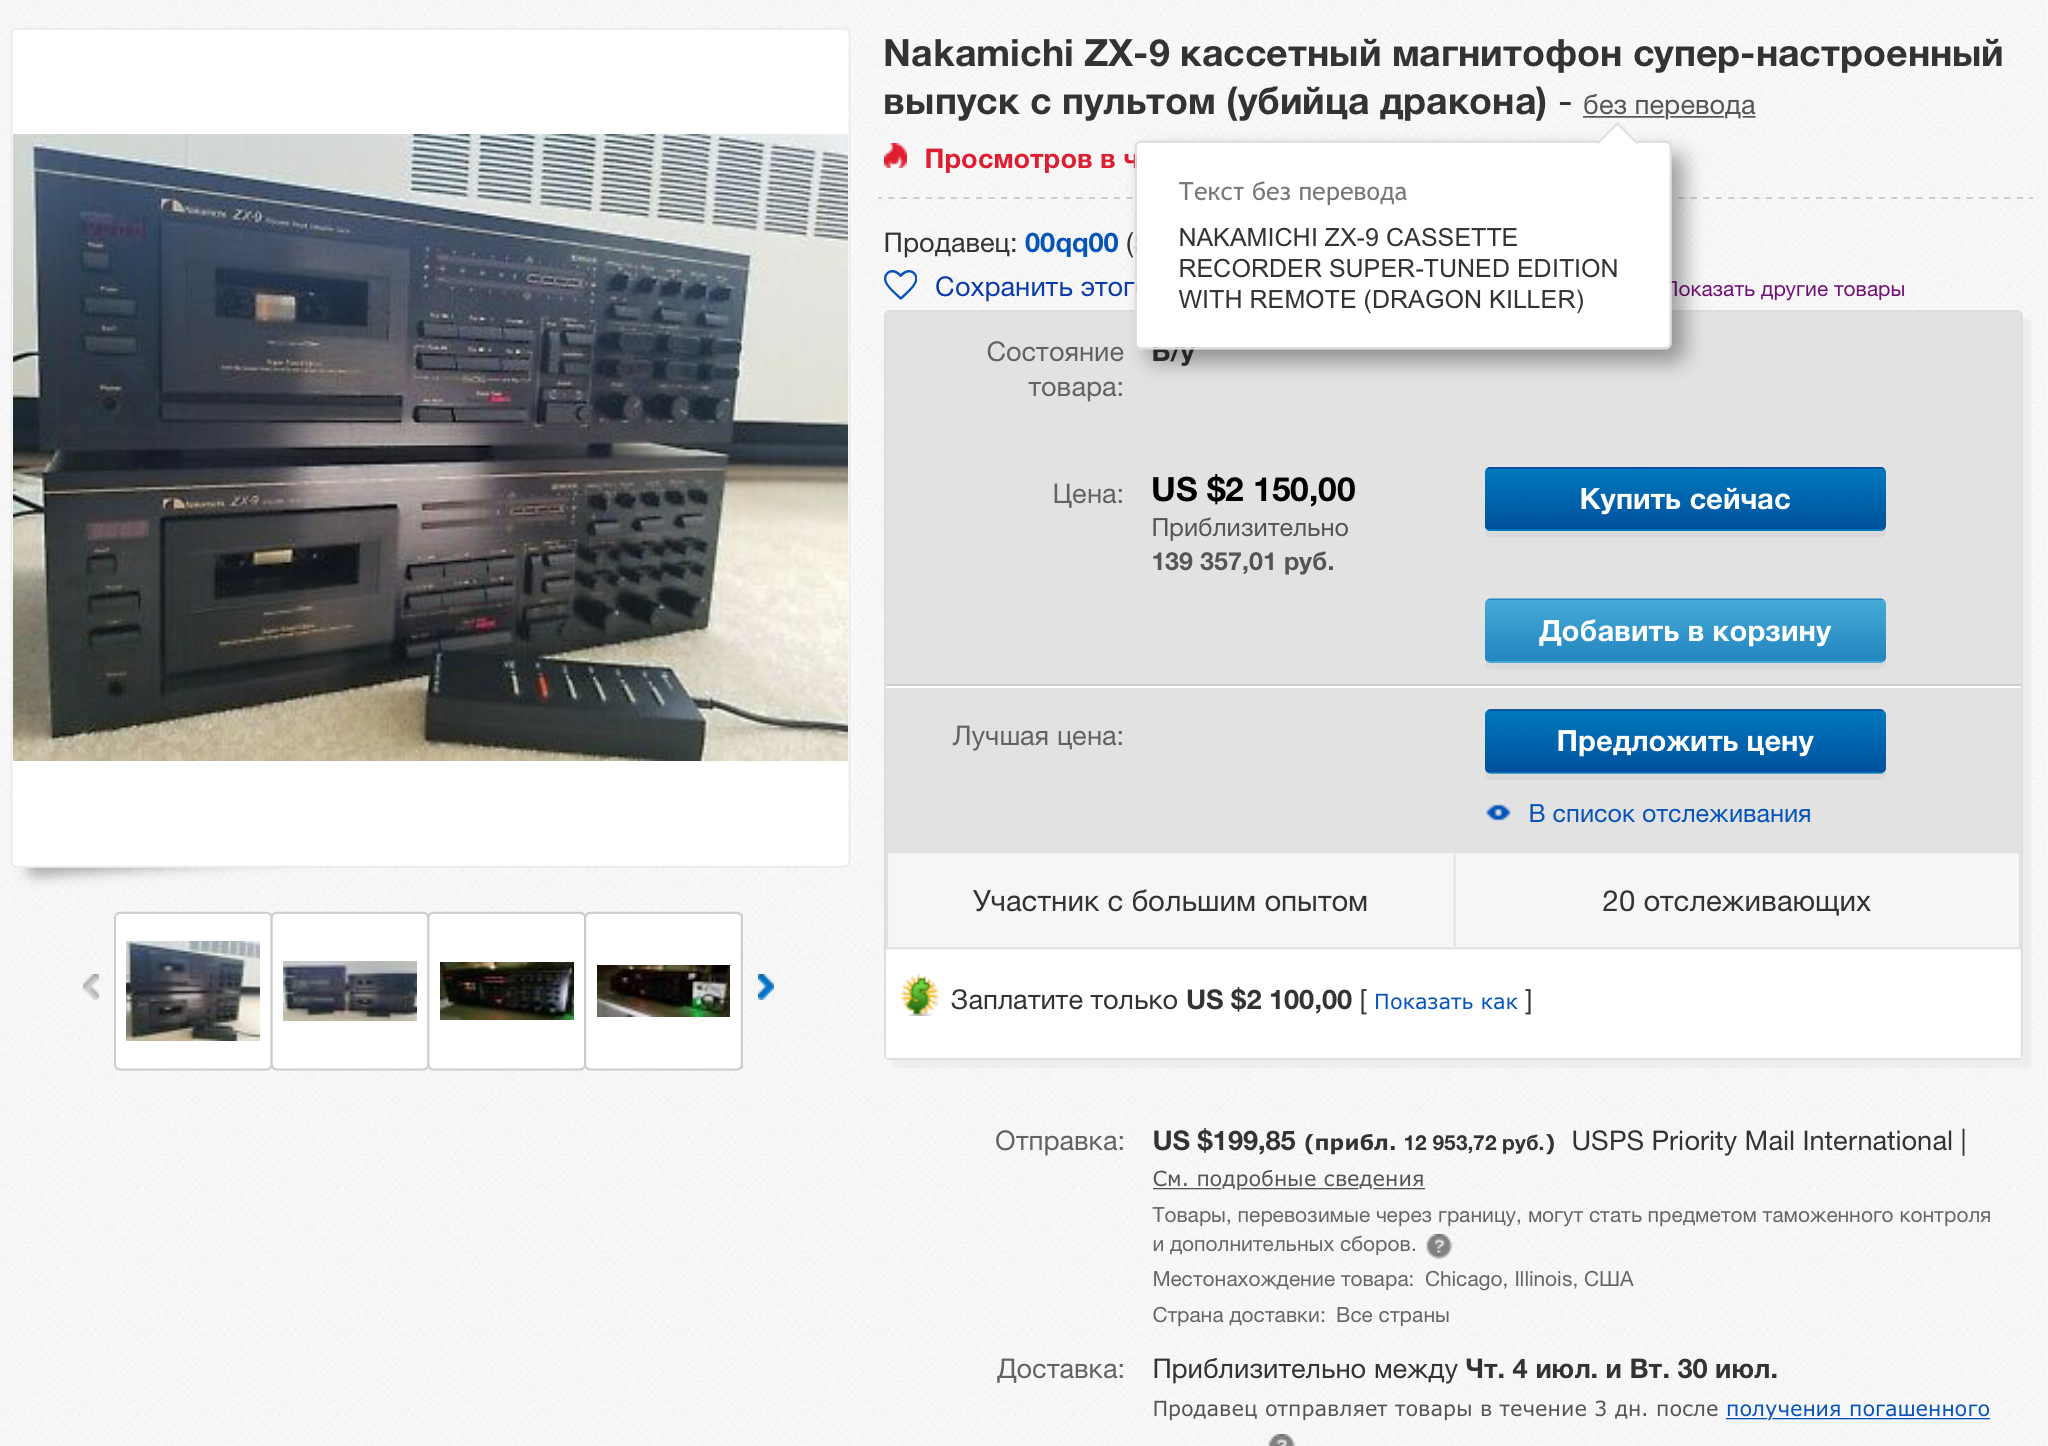Click the red flame views icon

click(896, 157)
